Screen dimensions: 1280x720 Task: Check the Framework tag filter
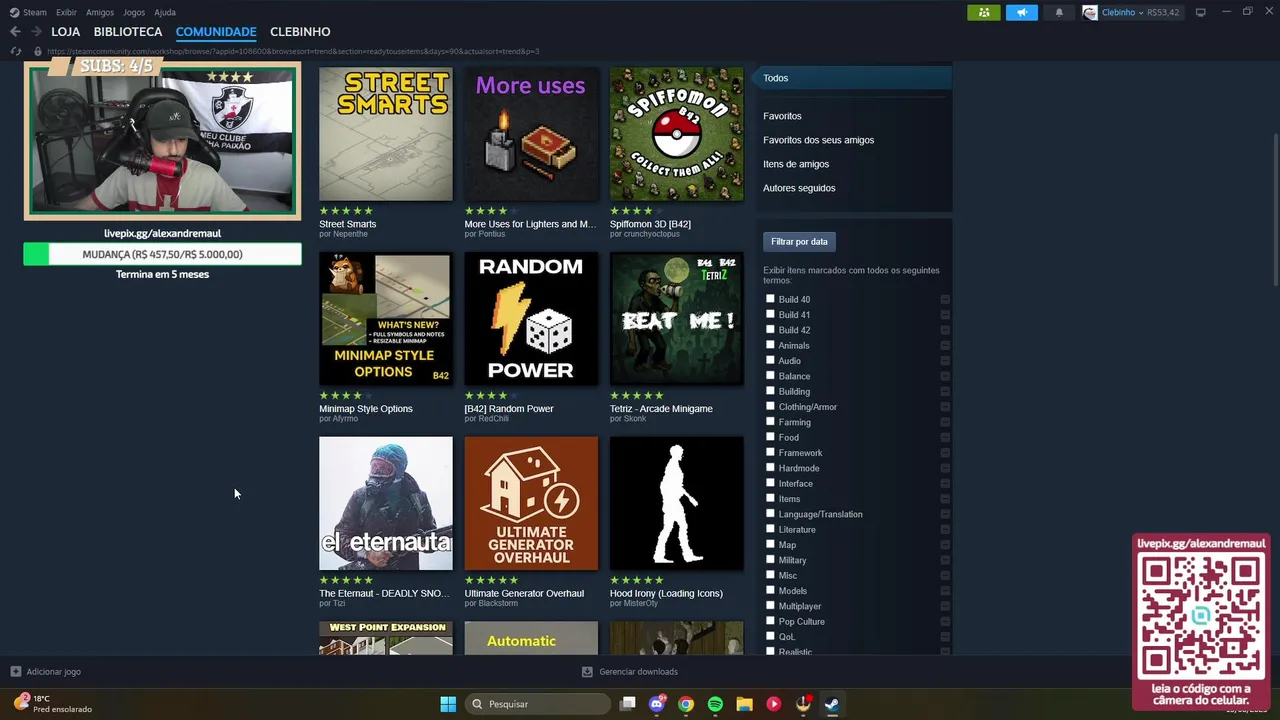770,452
